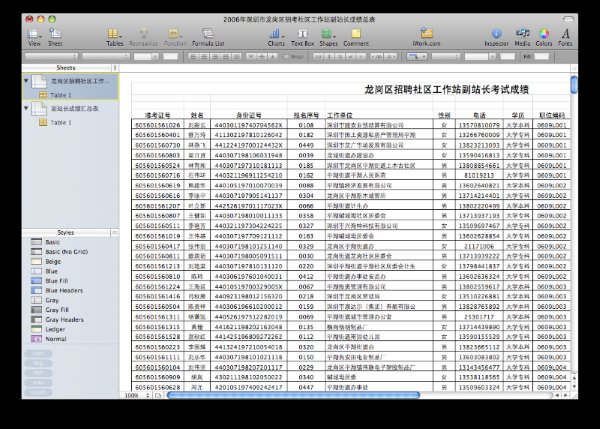600x429 pixels.
Task: Toggle the Wrap text checkbox
Action: (x=286, y=57)
